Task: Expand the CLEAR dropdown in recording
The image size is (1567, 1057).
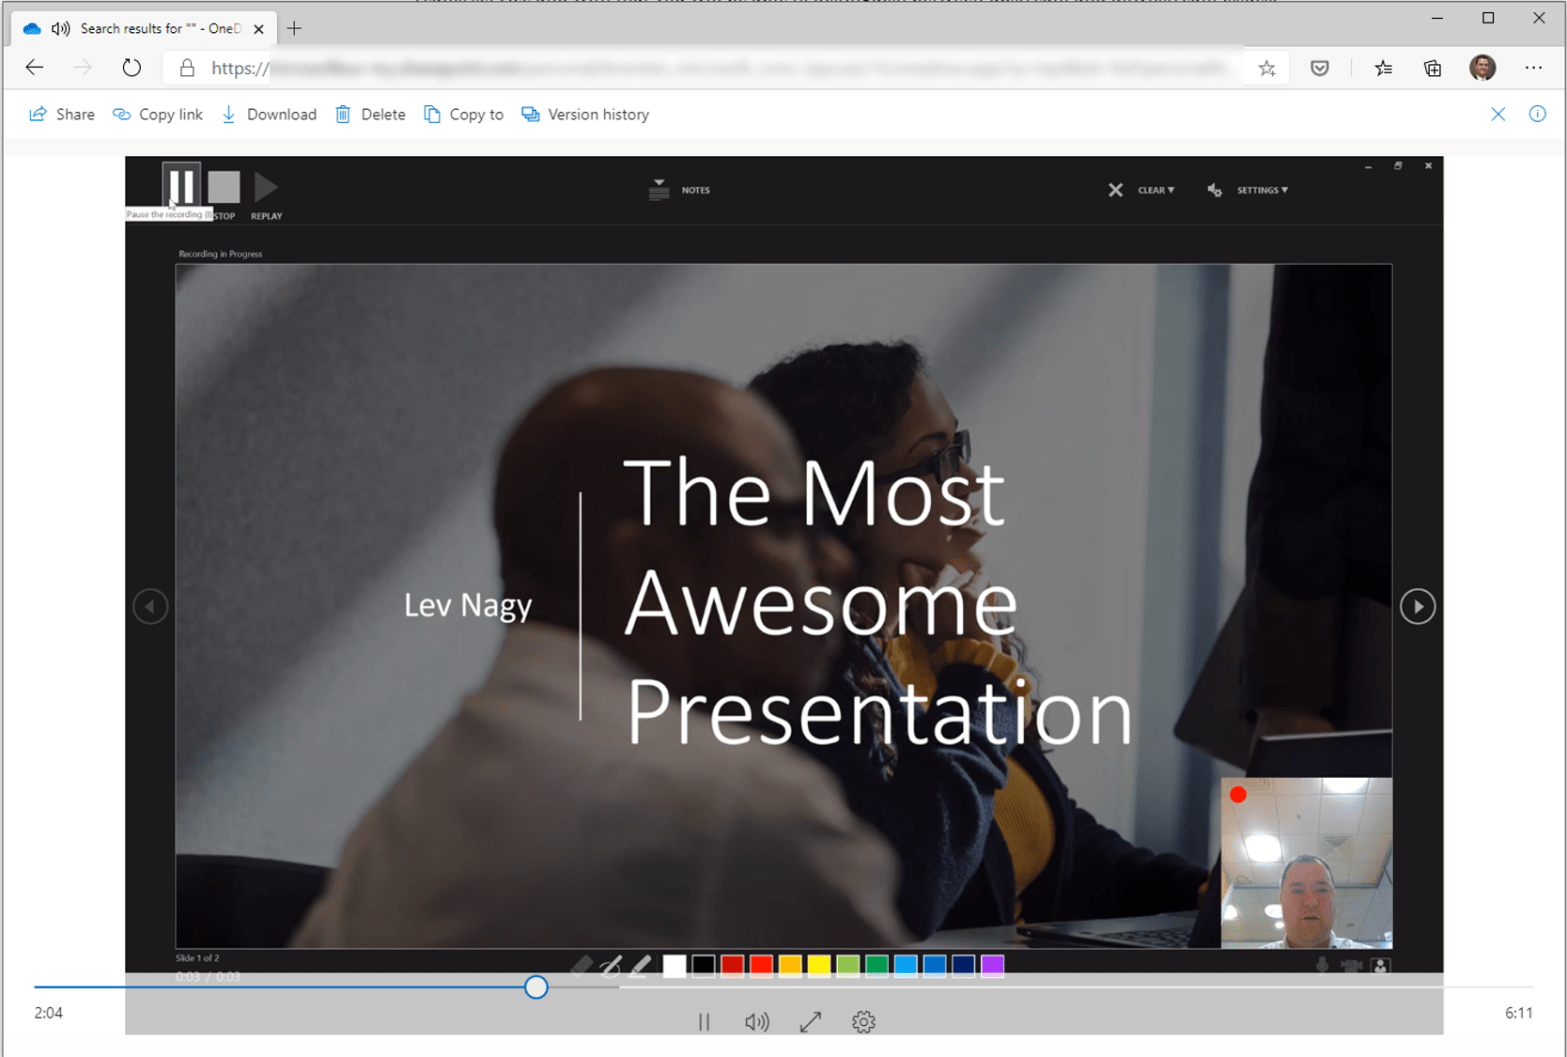Action: pyautogui.click(x=1155, y=190)
